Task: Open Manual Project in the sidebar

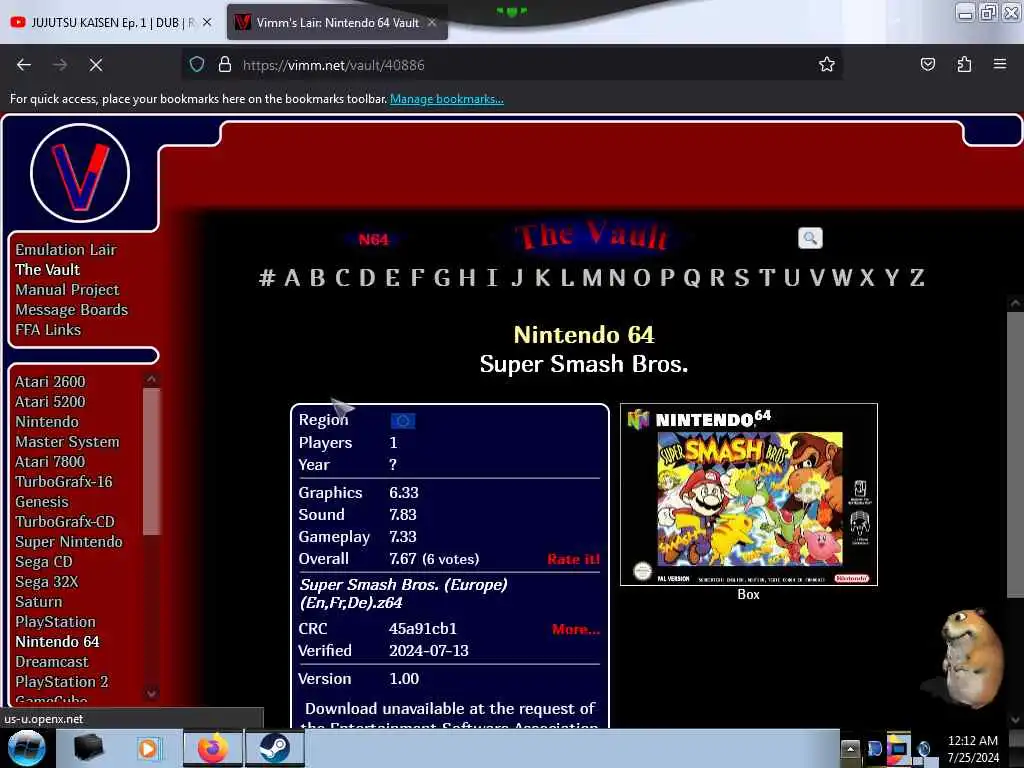Action: click(x=67, y=290)
